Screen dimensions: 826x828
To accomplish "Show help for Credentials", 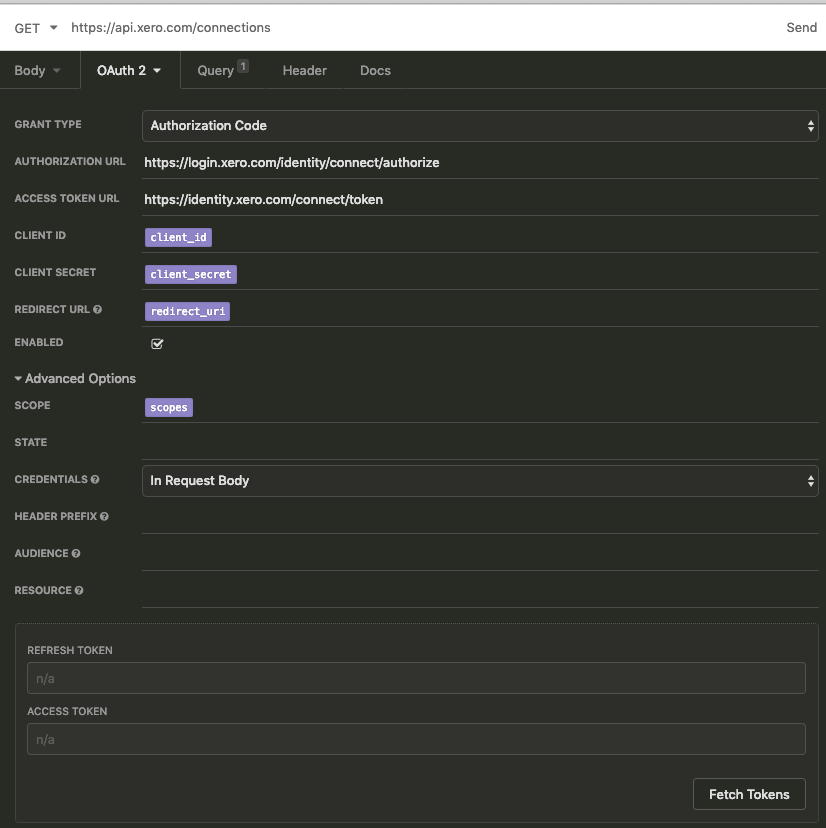I will (95, 479).
